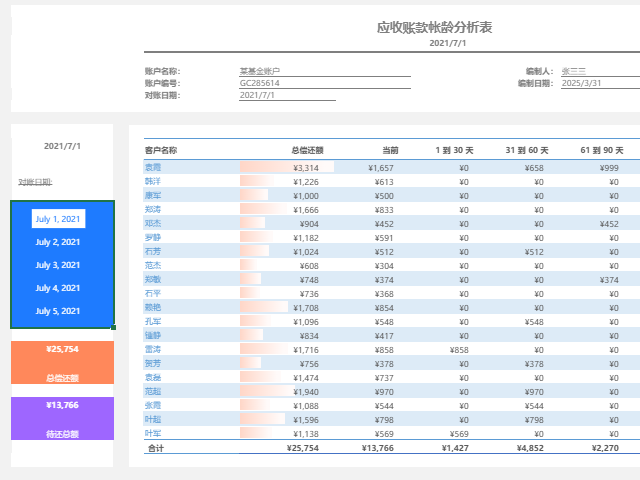Click the ¥4,852 column total
Screen dimensions: 640x480
(x=530, y=448)
